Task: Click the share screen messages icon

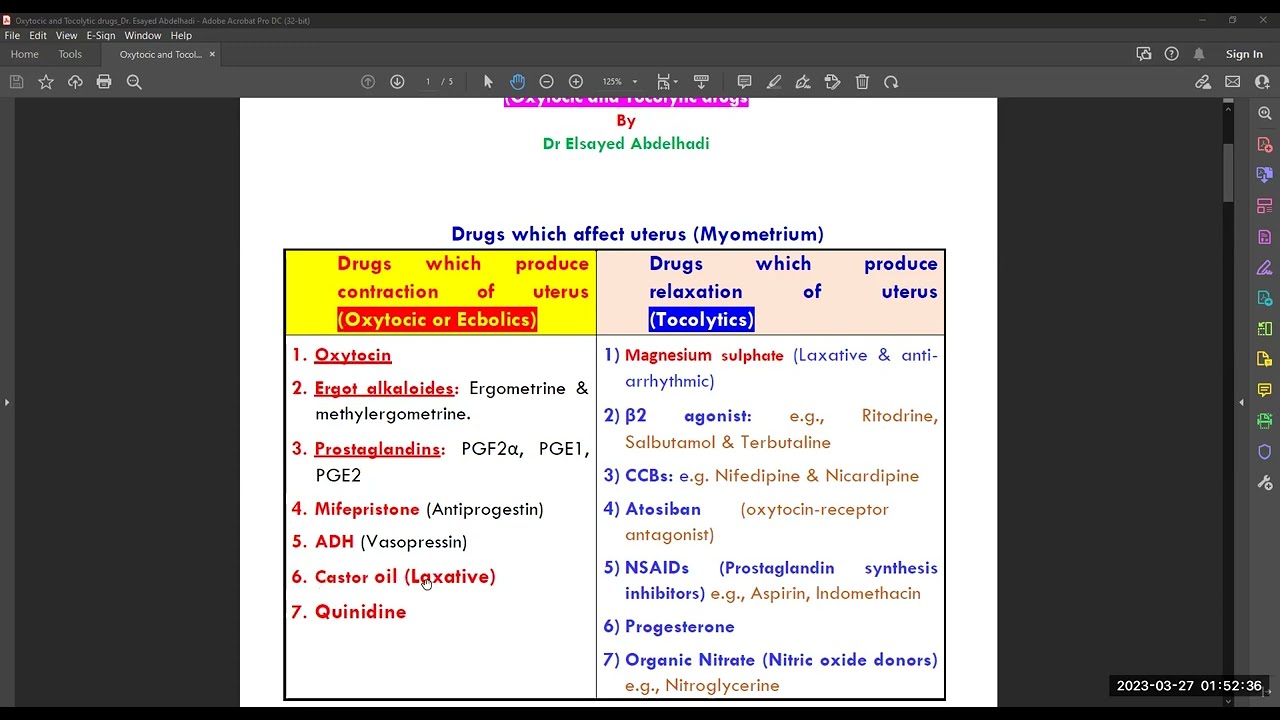Action: tap(1144, 54)
